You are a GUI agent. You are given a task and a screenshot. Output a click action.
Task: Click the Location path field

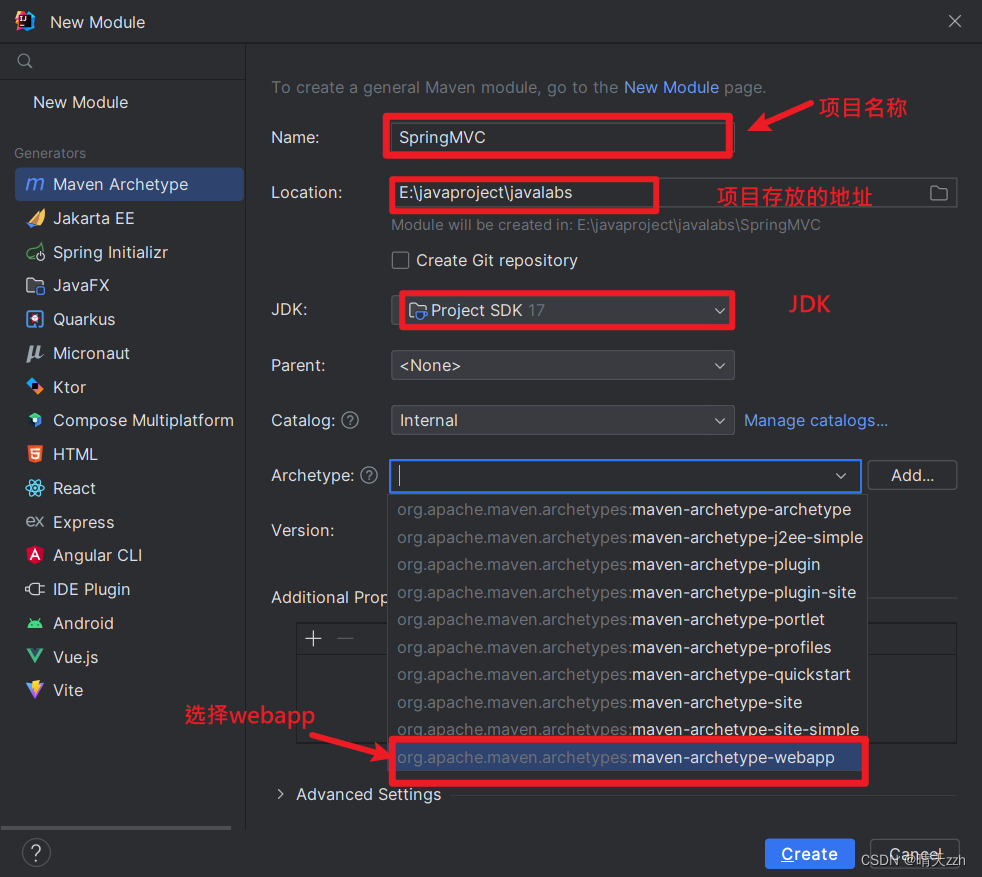pos(673,193)
